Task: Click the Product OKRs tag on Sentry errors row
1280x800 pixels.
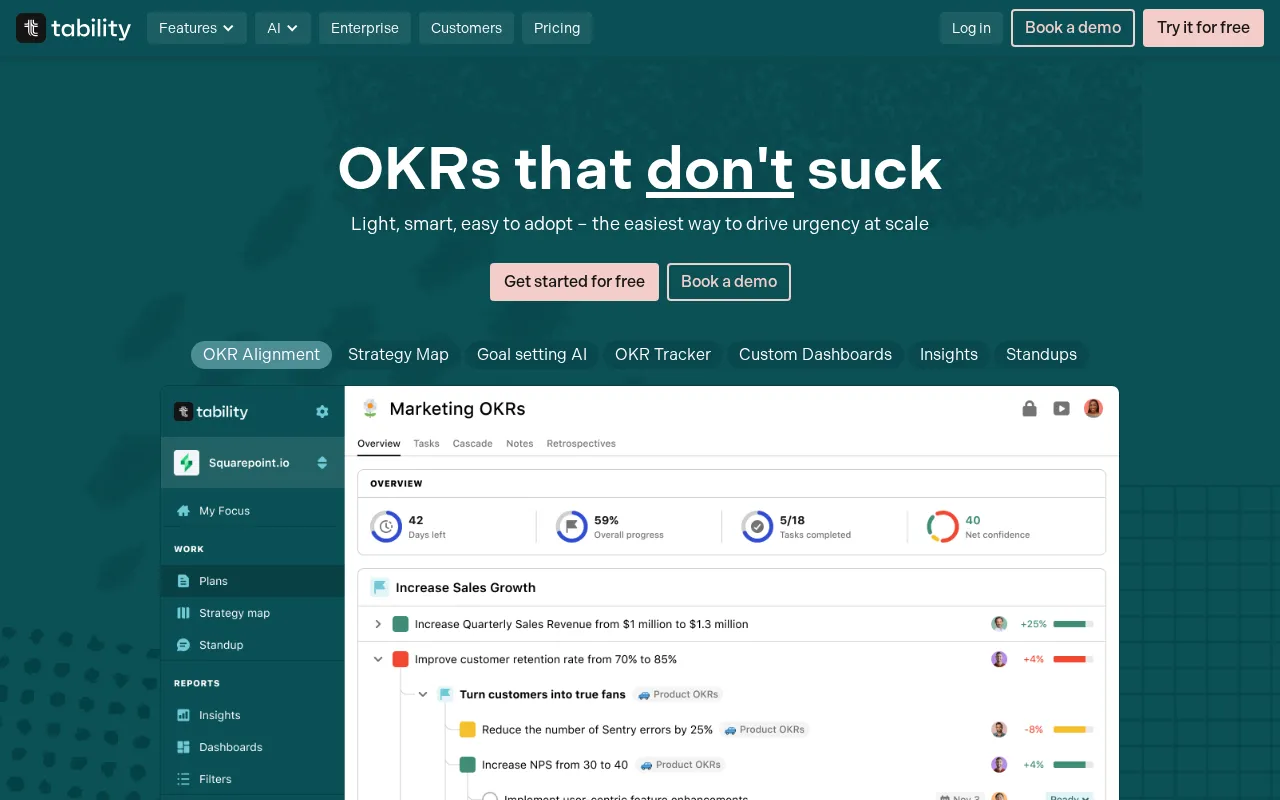Action: (764, 729)
